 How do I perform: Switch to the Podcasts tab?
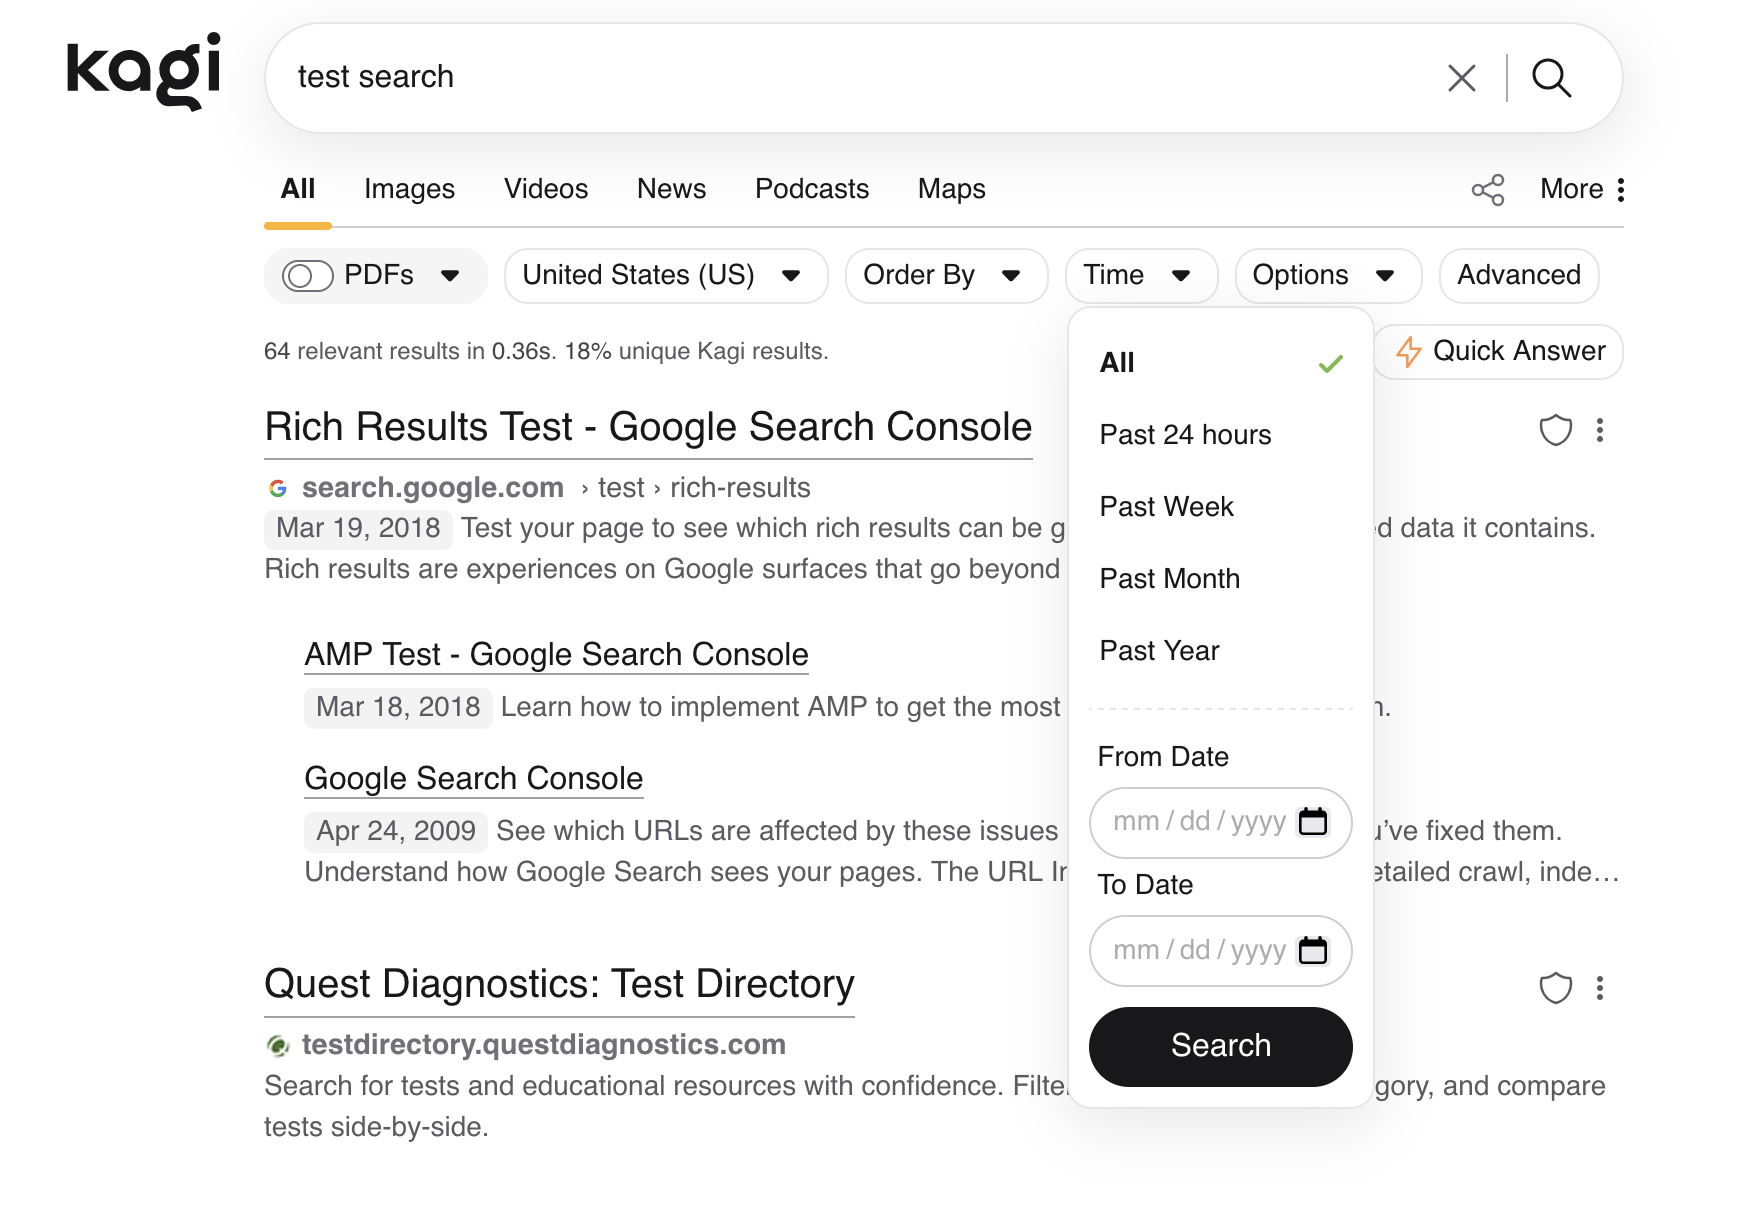[812, 188]
